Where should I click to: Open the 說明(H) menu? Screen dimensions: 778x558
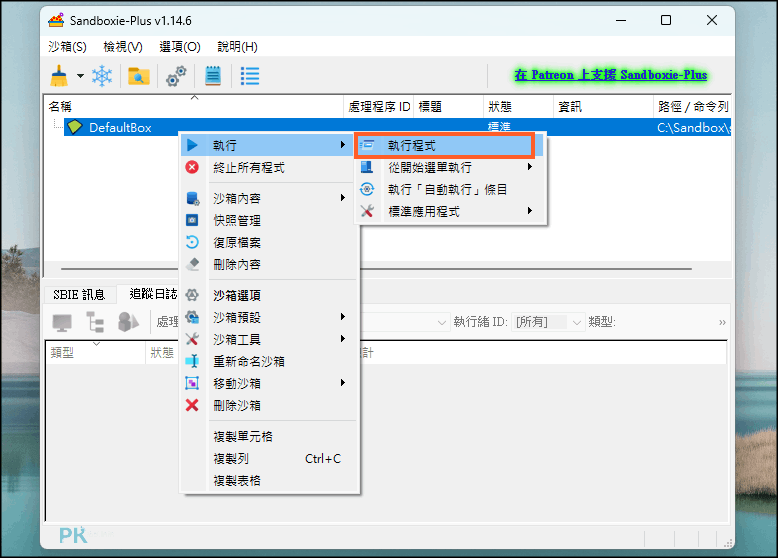click(x=237, y=47)
